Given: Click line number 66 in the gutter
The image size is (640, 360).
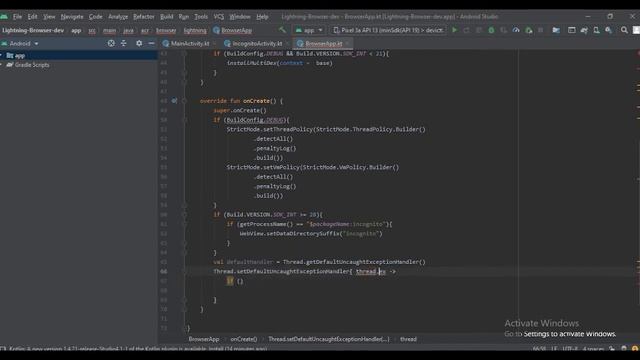Looking at the screenshot, I should [164, 271].
